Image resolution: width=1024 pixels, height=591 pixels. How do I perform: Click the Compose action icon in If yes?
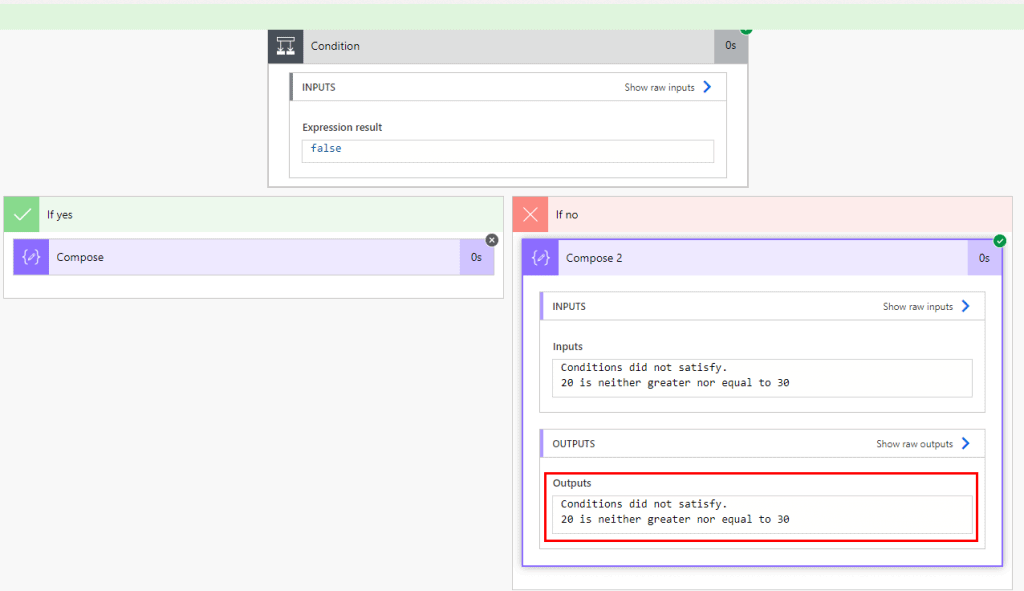(x=31, y=257)
